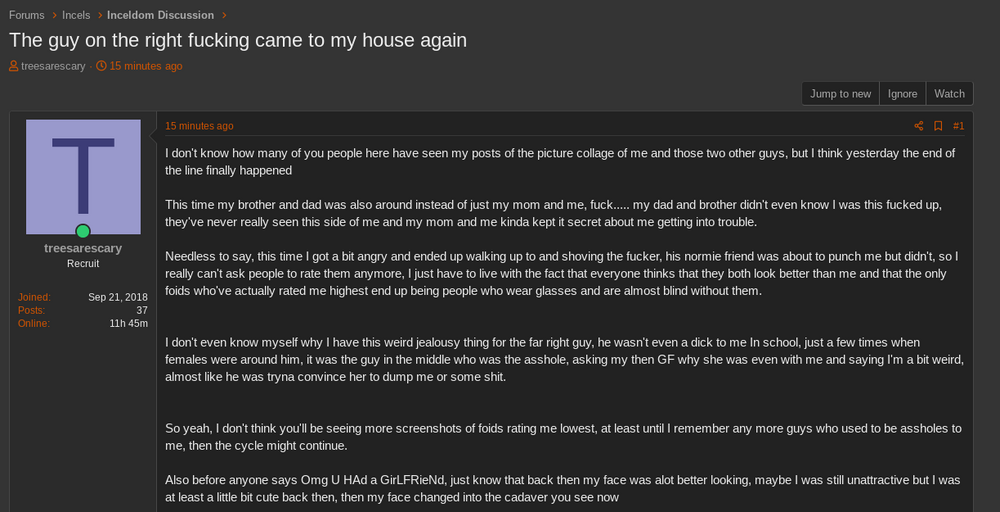Toggle Ignore on this thread

[902, 94]
